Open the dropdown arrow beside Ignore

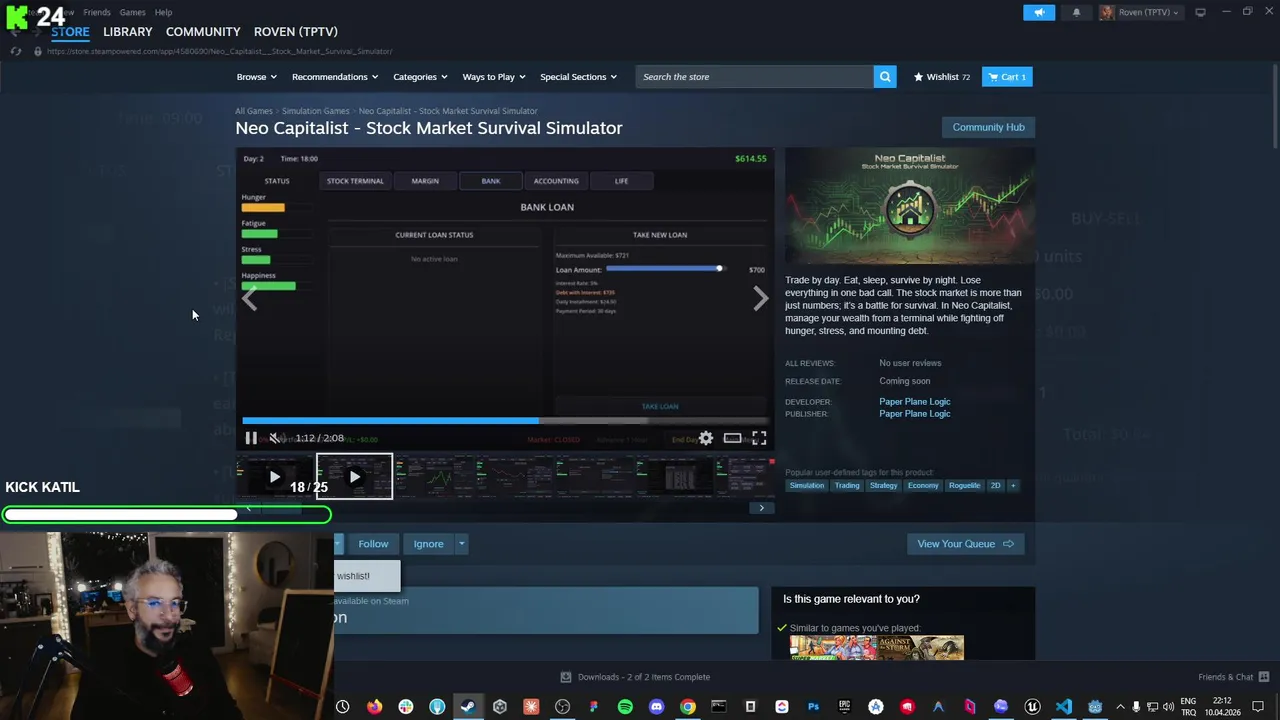tap(461, 544)
